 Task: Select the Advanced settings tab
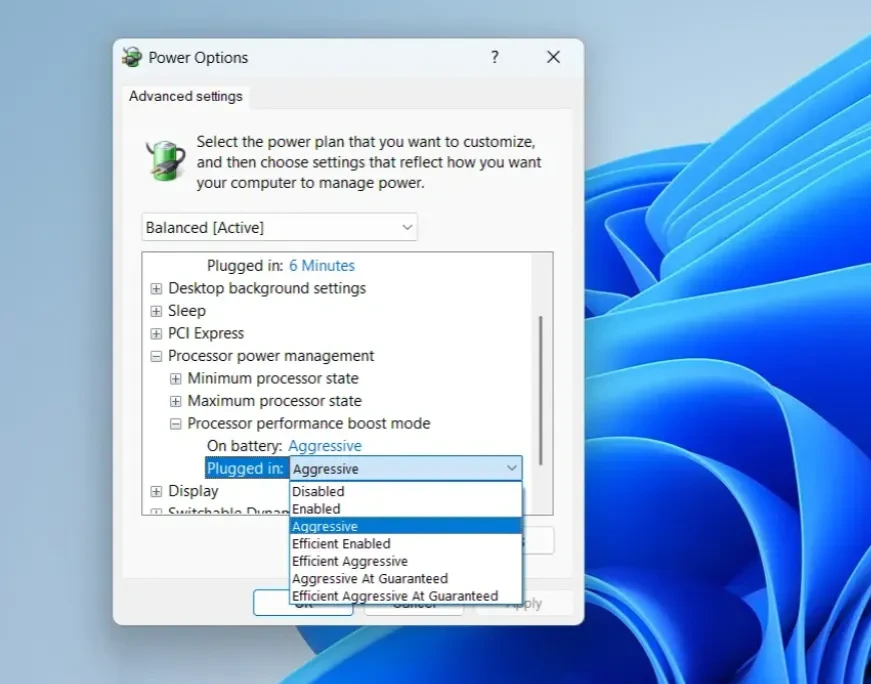coord(186,97)
